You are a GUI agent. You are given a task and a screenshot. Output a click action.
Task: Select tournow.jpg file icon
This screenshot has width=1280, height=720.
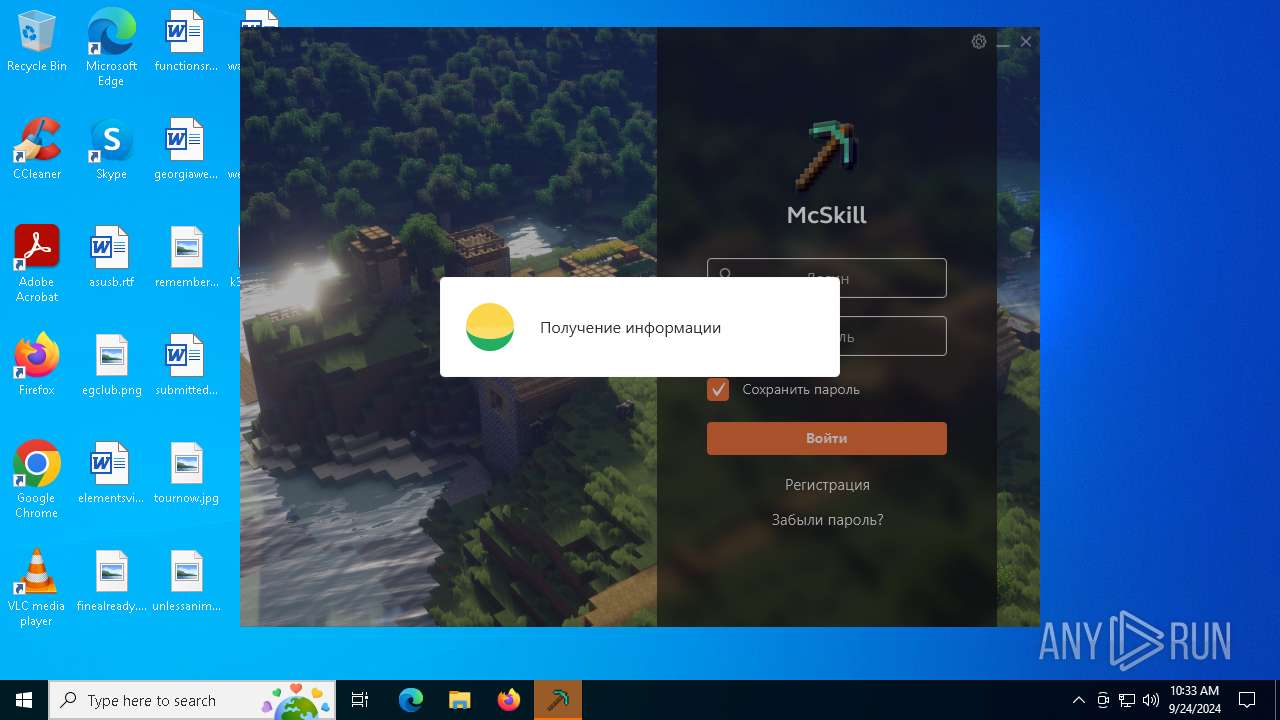[x=186, y=473]
